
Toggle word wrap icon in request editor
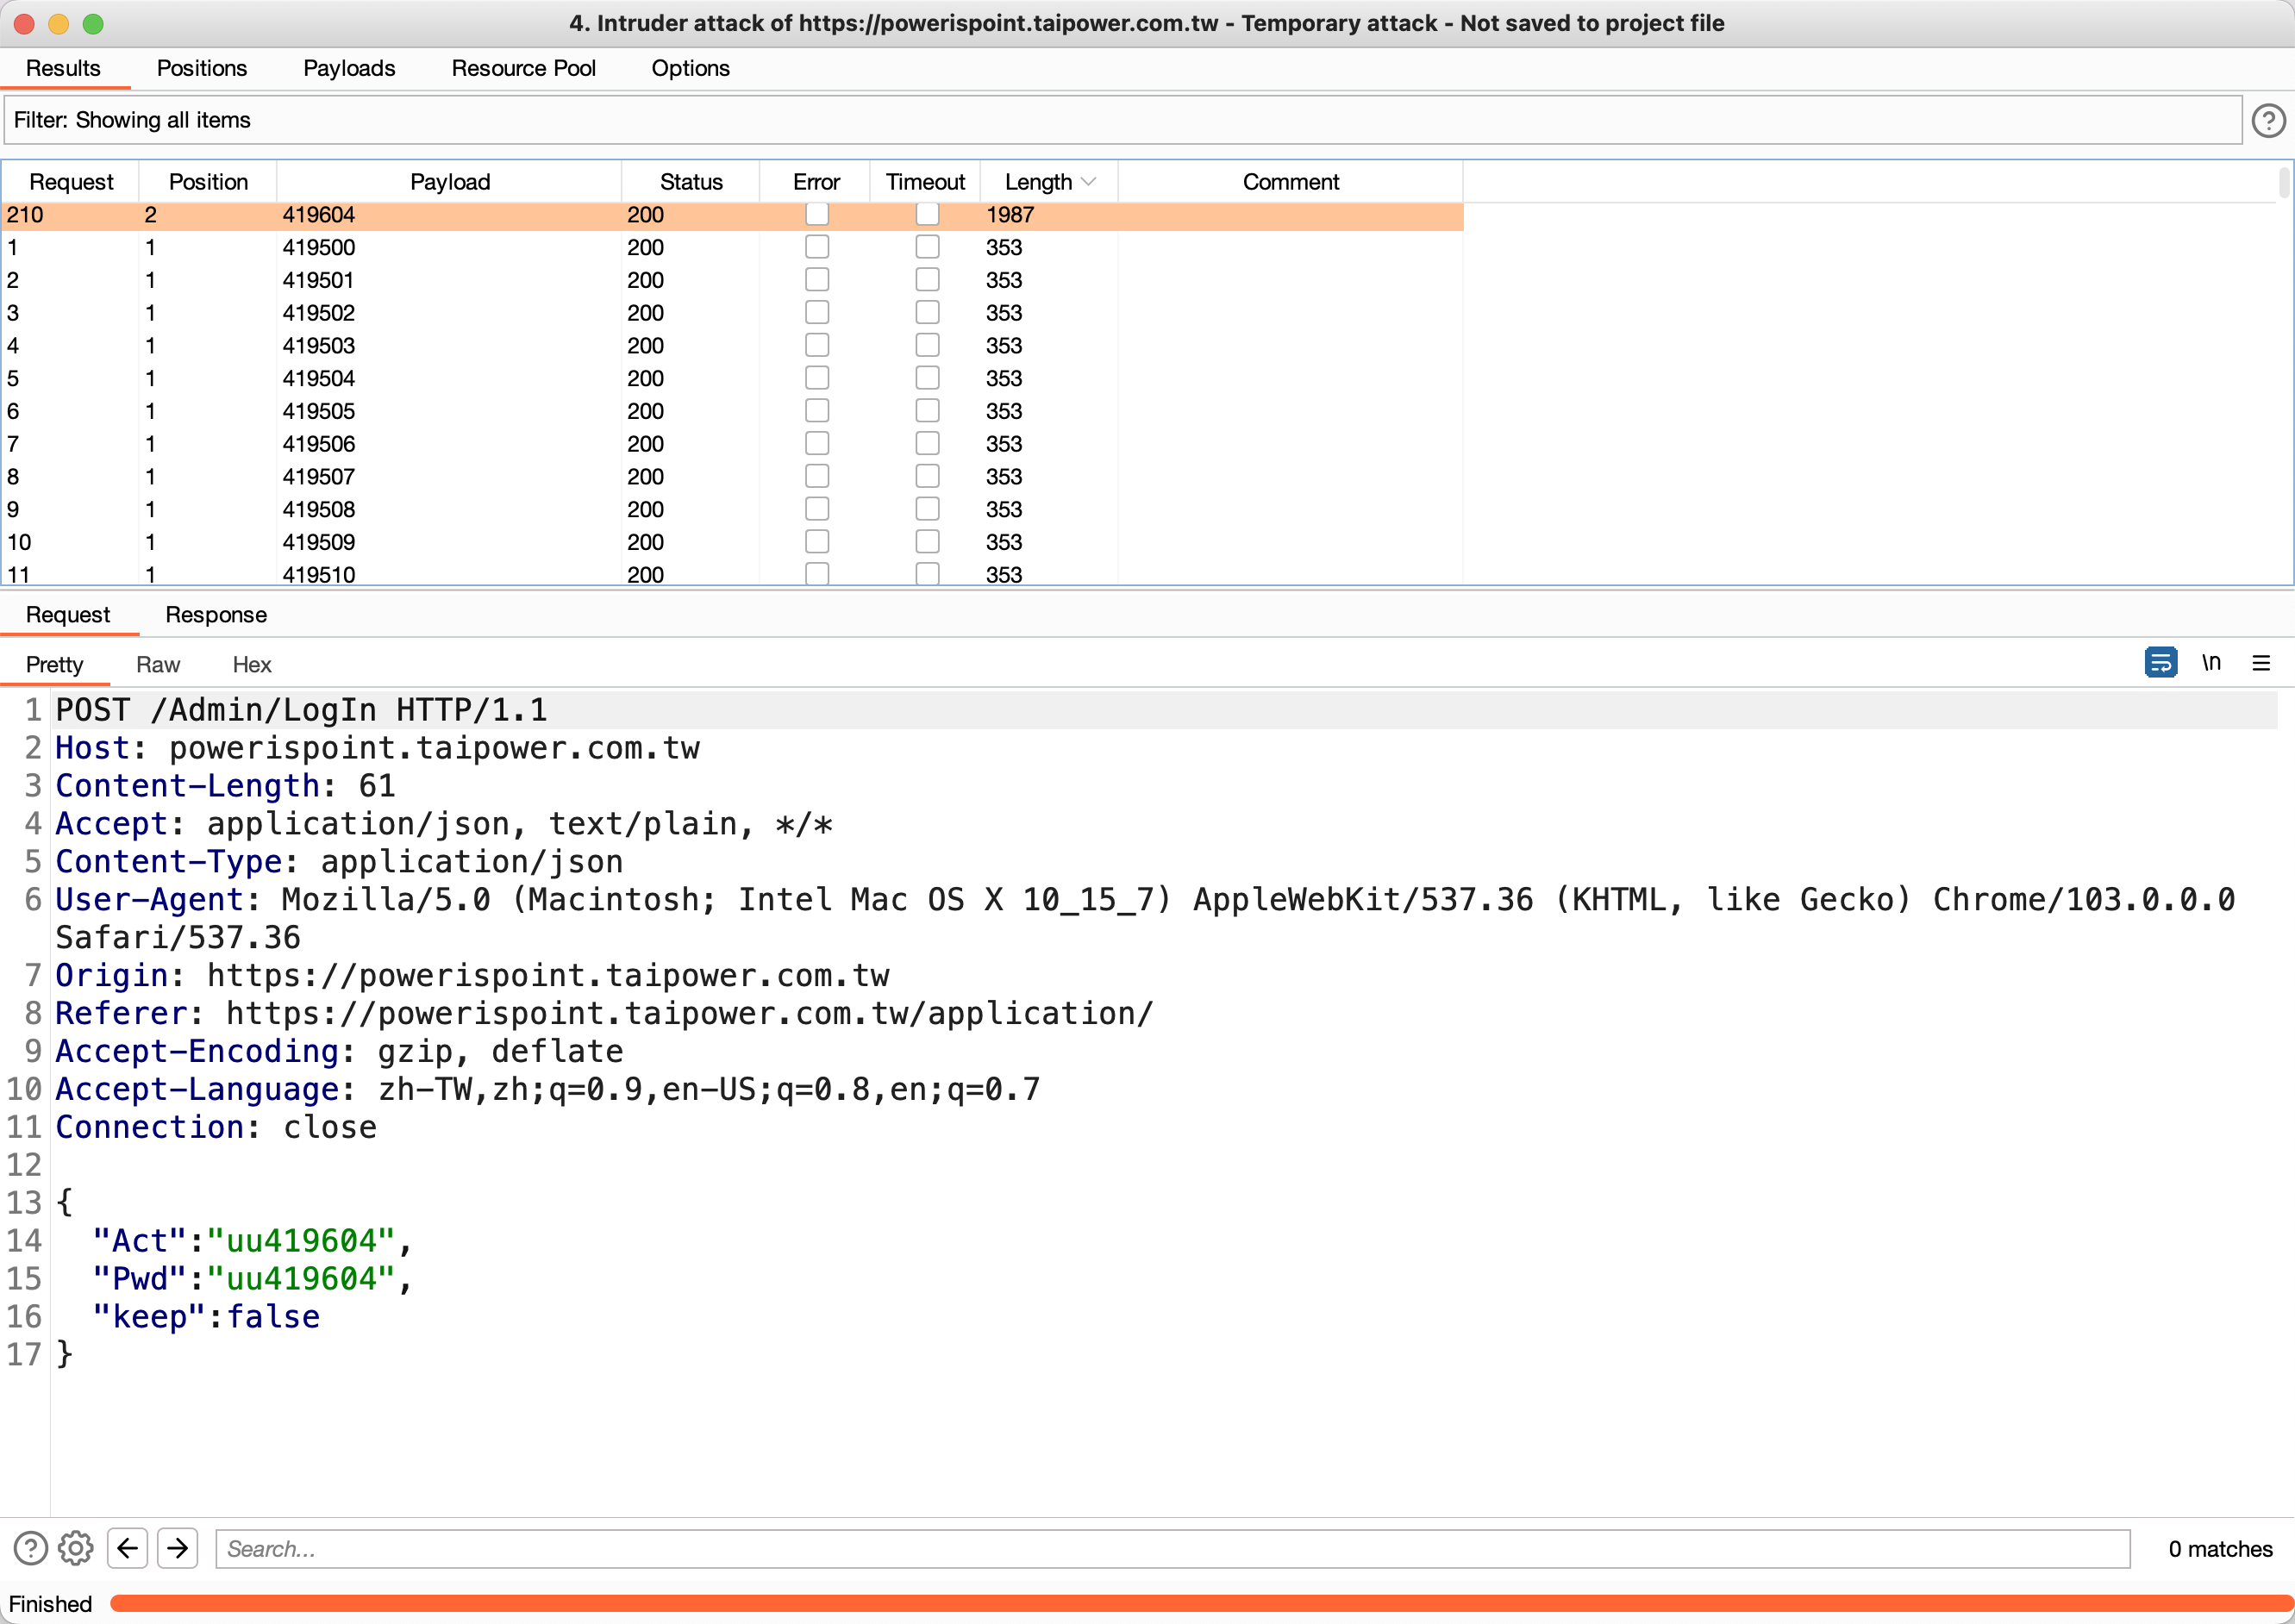tap(2160, 662)
